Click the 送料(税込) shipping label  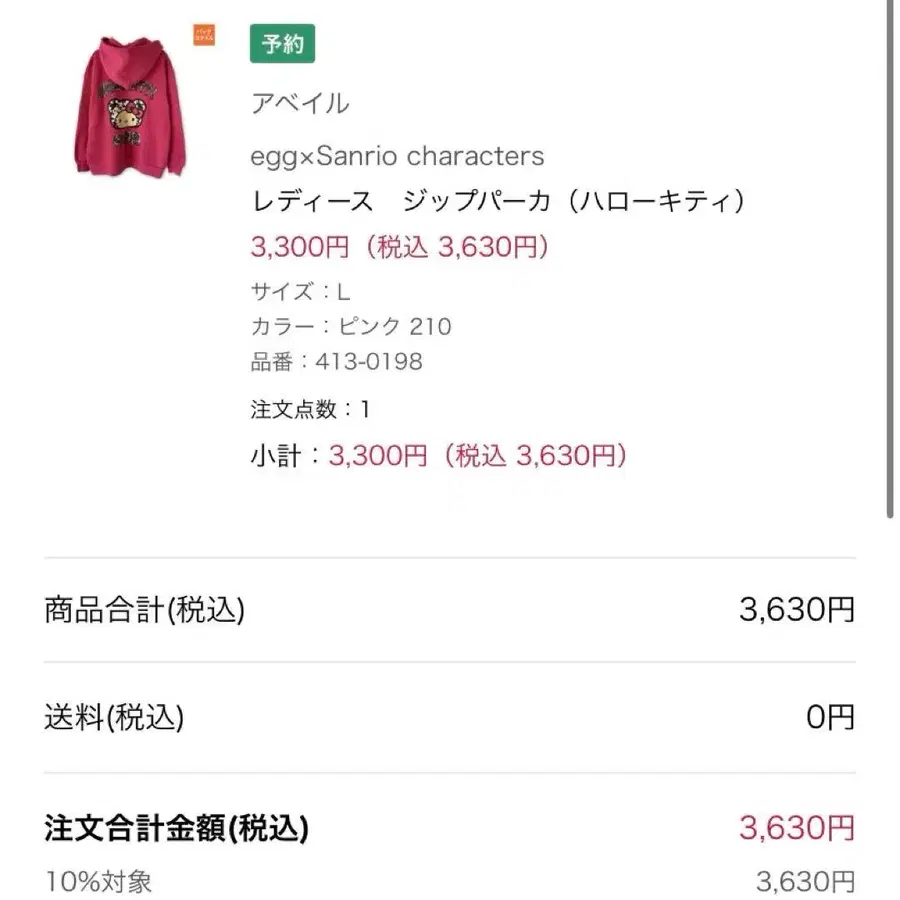point(114,716)
